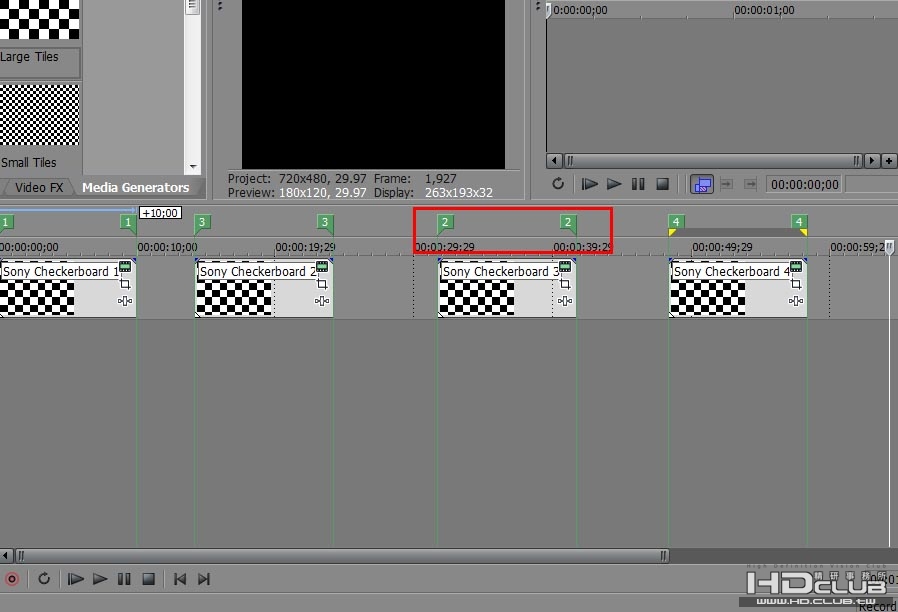898x612 pixels.
Task: Stop playback in the timeline transport
Action: pos(148,579)
